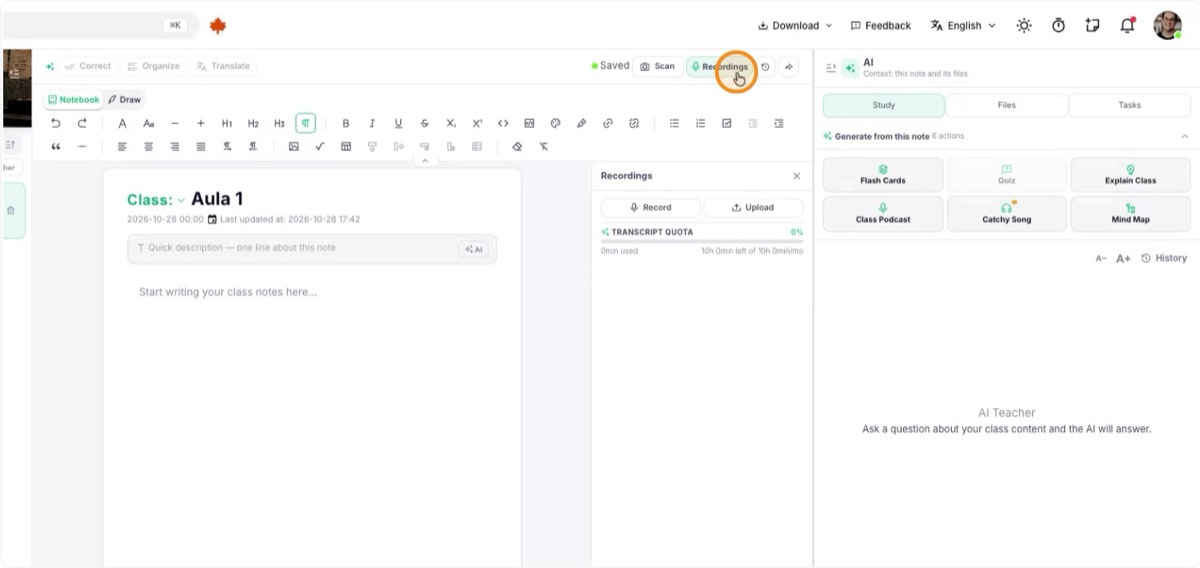Image resolution: width=1200 pixels, height=568 pixels.
Task: Upload an audio recording
Action: pos(753,207)
